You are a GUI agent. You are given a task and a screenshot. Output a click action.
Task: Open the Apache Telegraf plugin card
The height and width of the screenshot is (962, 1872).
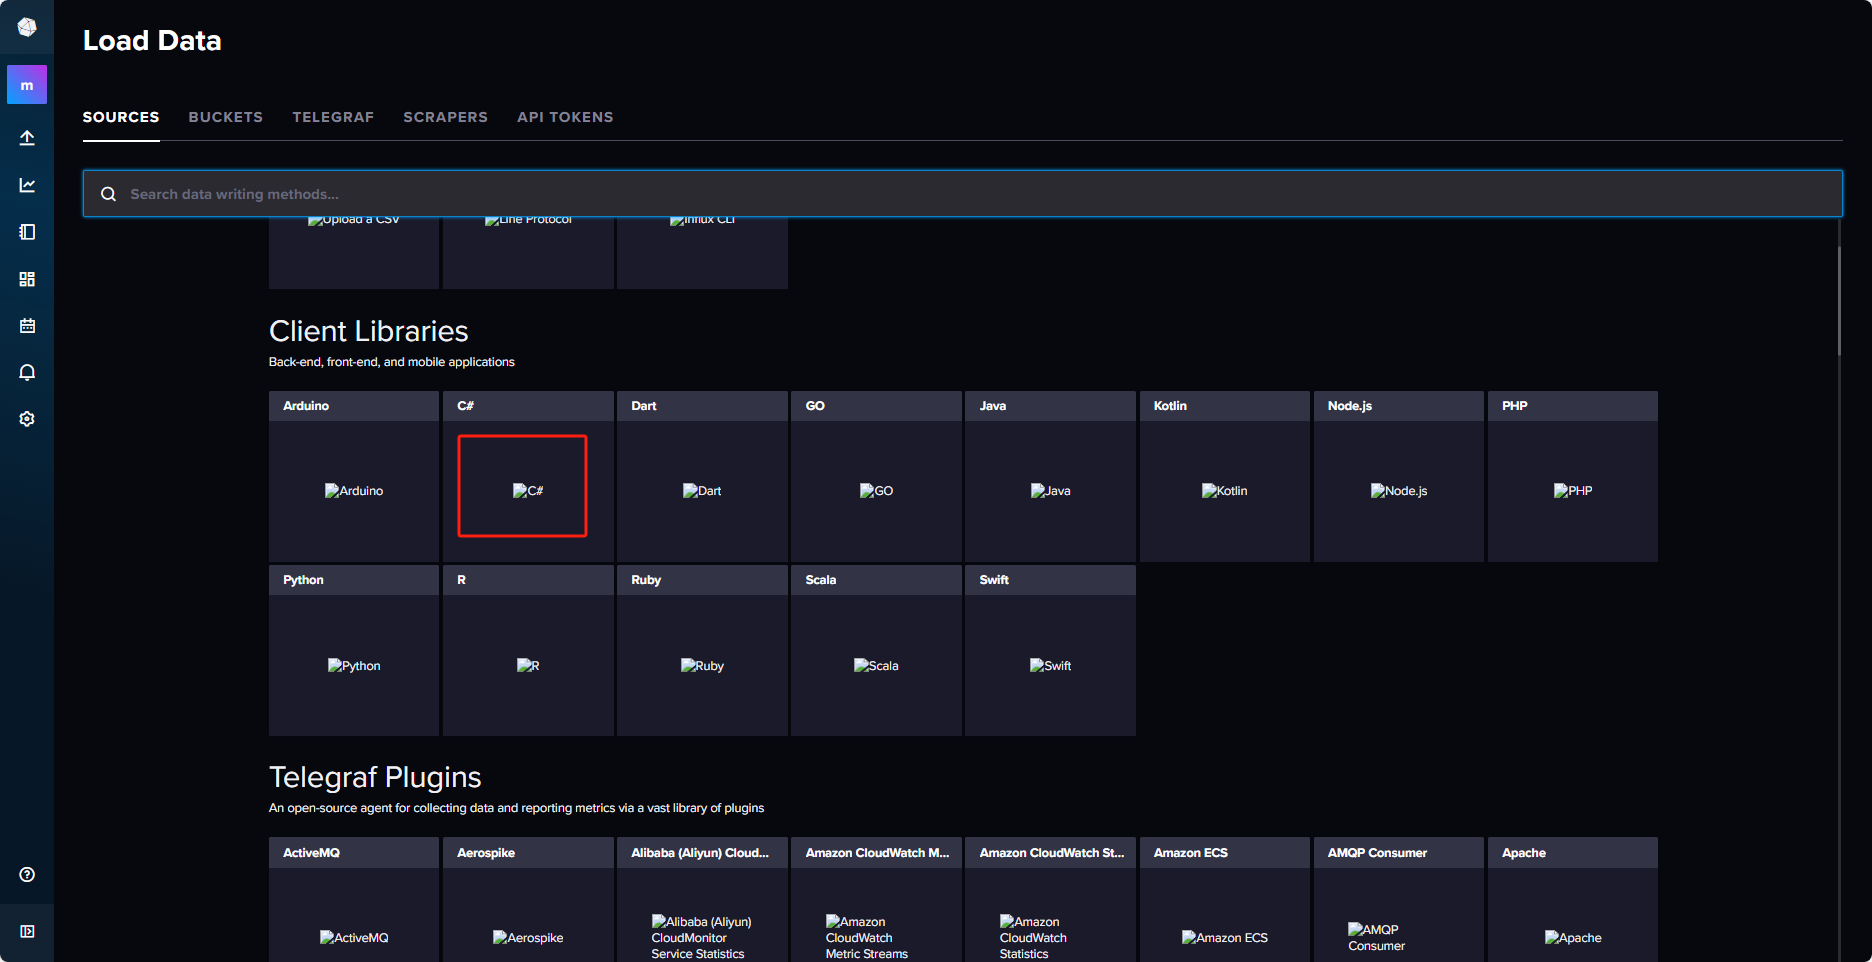(x=1573, y=900)
